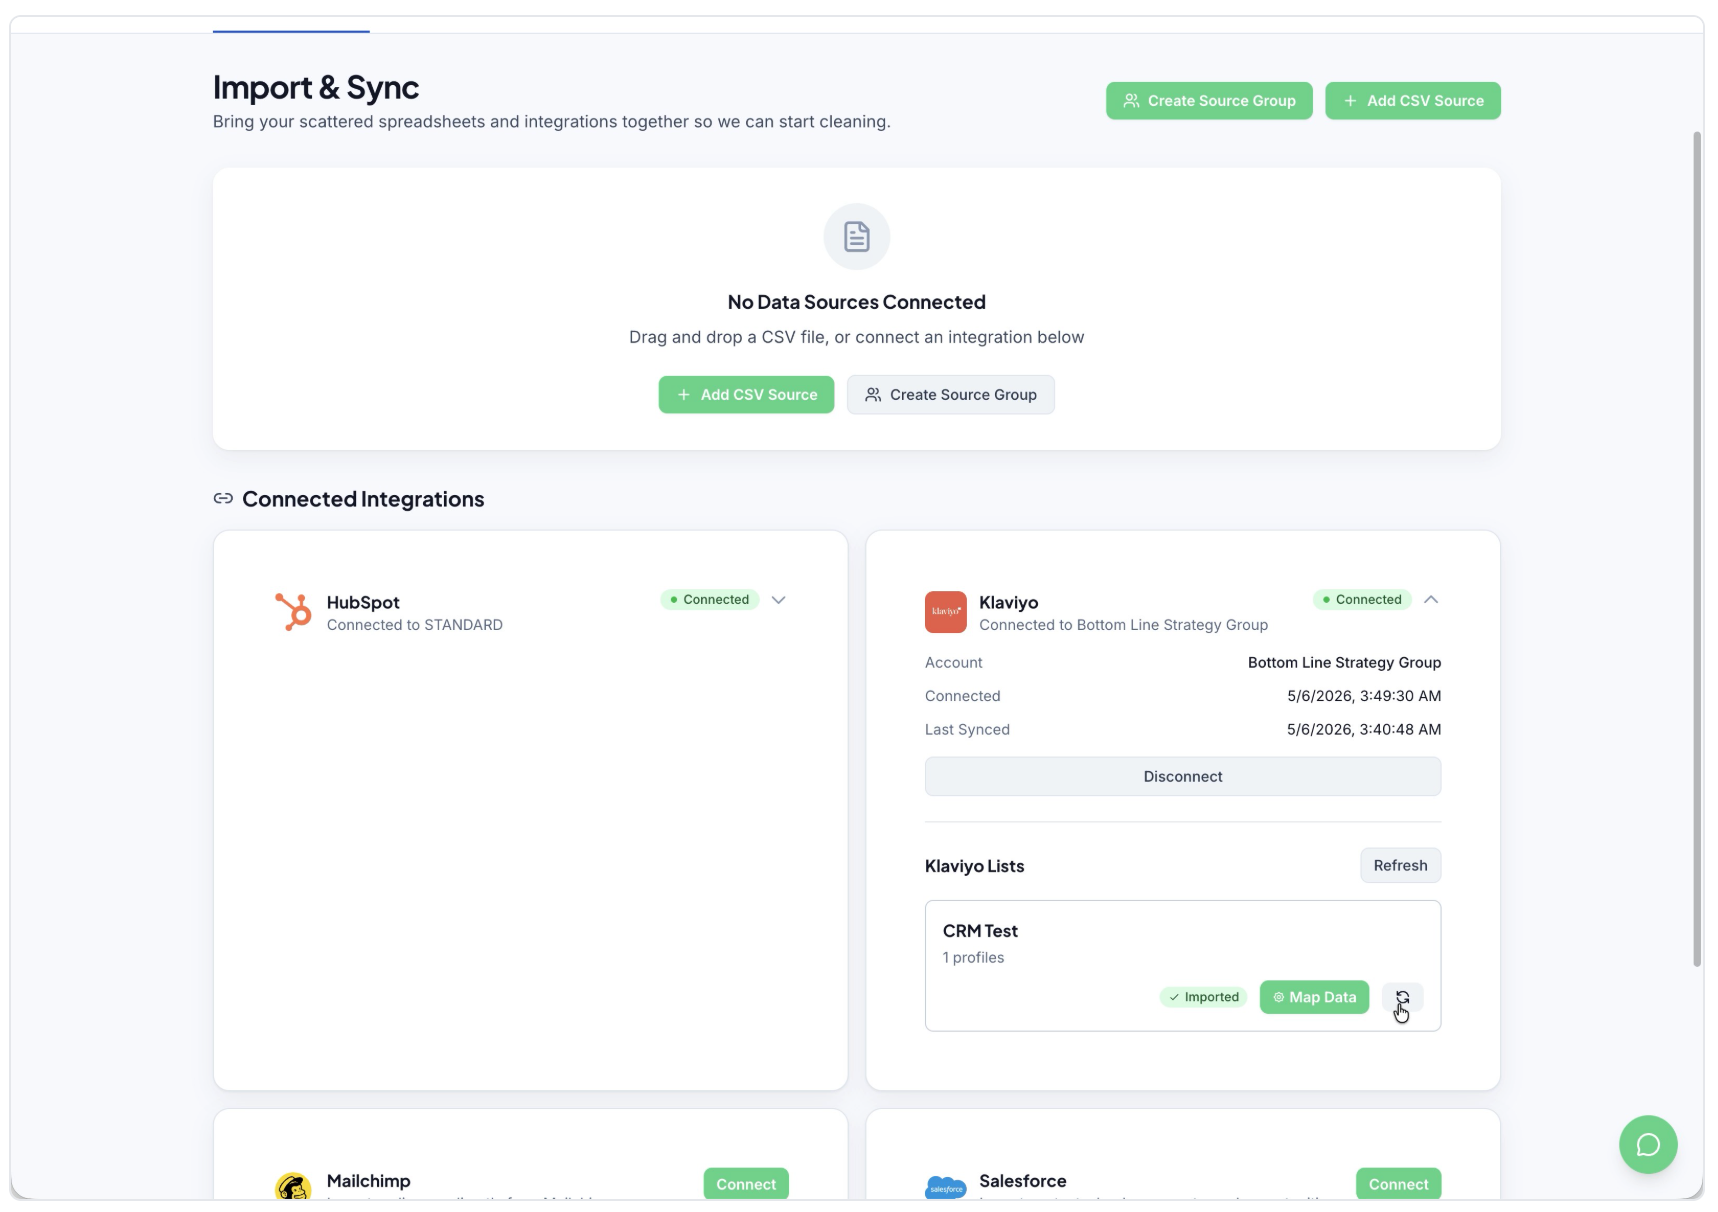Click the re-sync icon for CRM Test

pyautogui.click(x=1402, y=998)
